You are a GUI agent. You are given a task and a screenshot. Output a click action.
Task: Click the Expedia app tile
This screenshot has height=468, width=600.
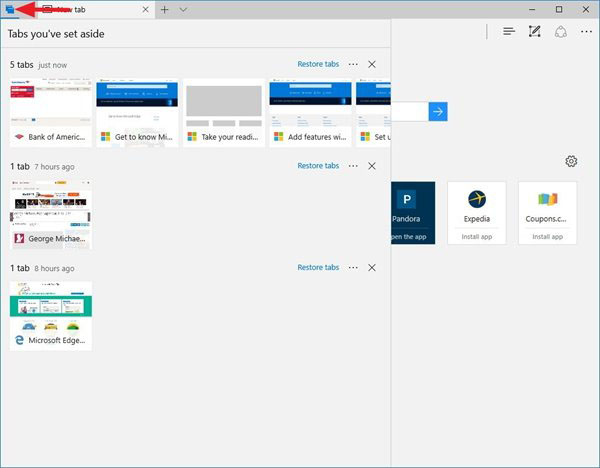click(x=477, y=213)
